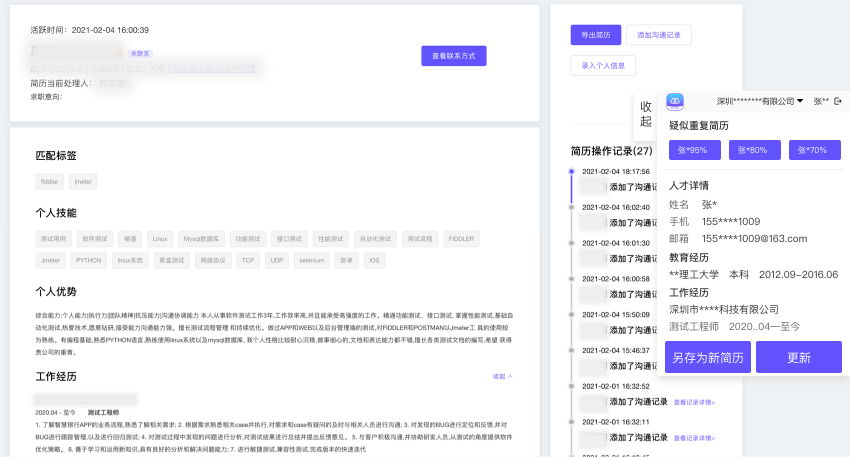Click the blue cloud plugin logo icon
The width and height of the screenshot is (850, 457).
(675, 101)
